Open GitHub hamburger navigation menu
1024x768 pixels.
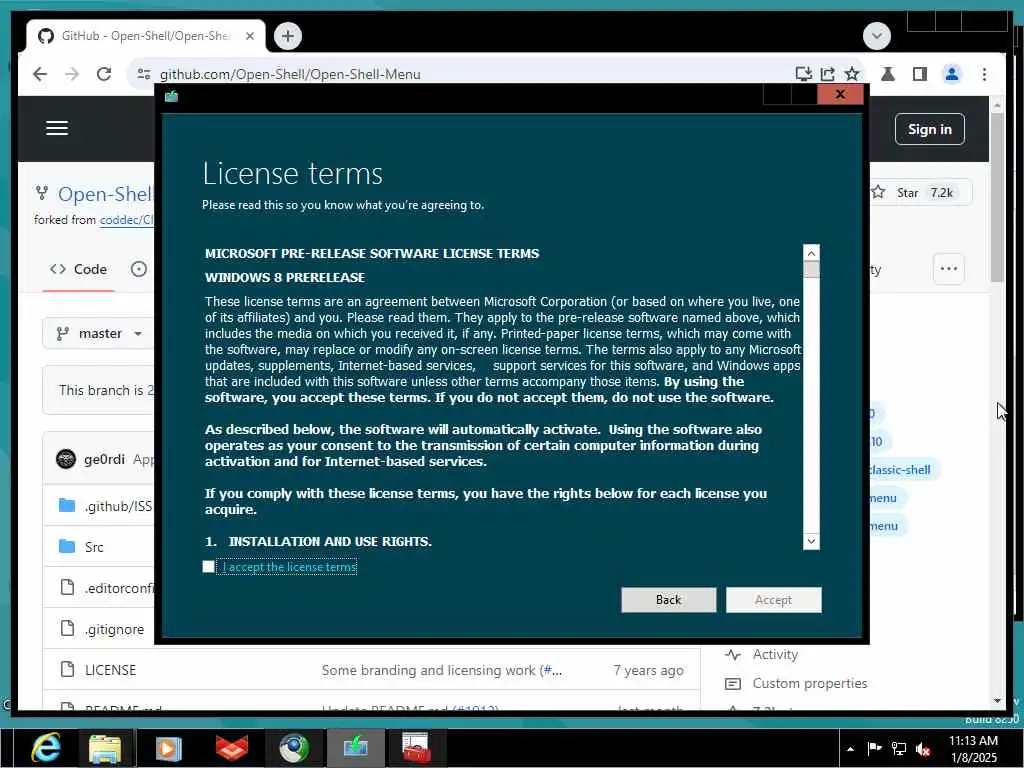click(57, 128)
